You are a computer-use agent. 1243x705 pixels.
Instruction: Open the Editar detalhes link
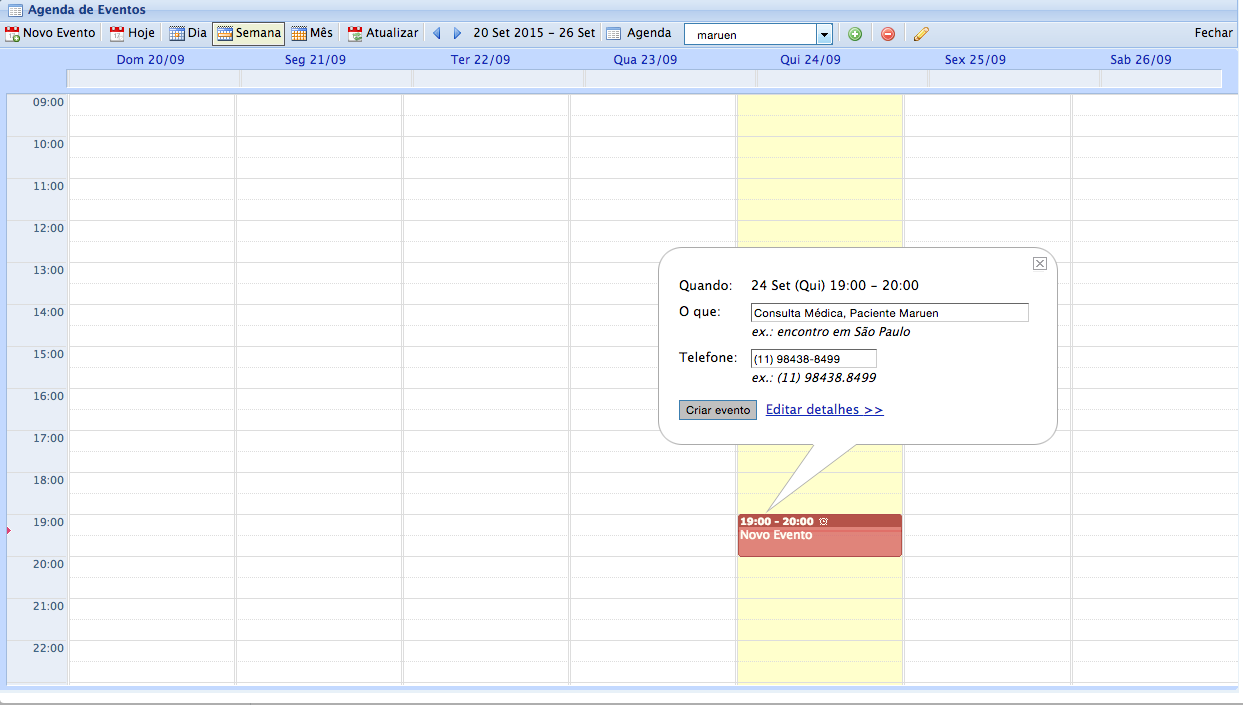click(824, 410)
